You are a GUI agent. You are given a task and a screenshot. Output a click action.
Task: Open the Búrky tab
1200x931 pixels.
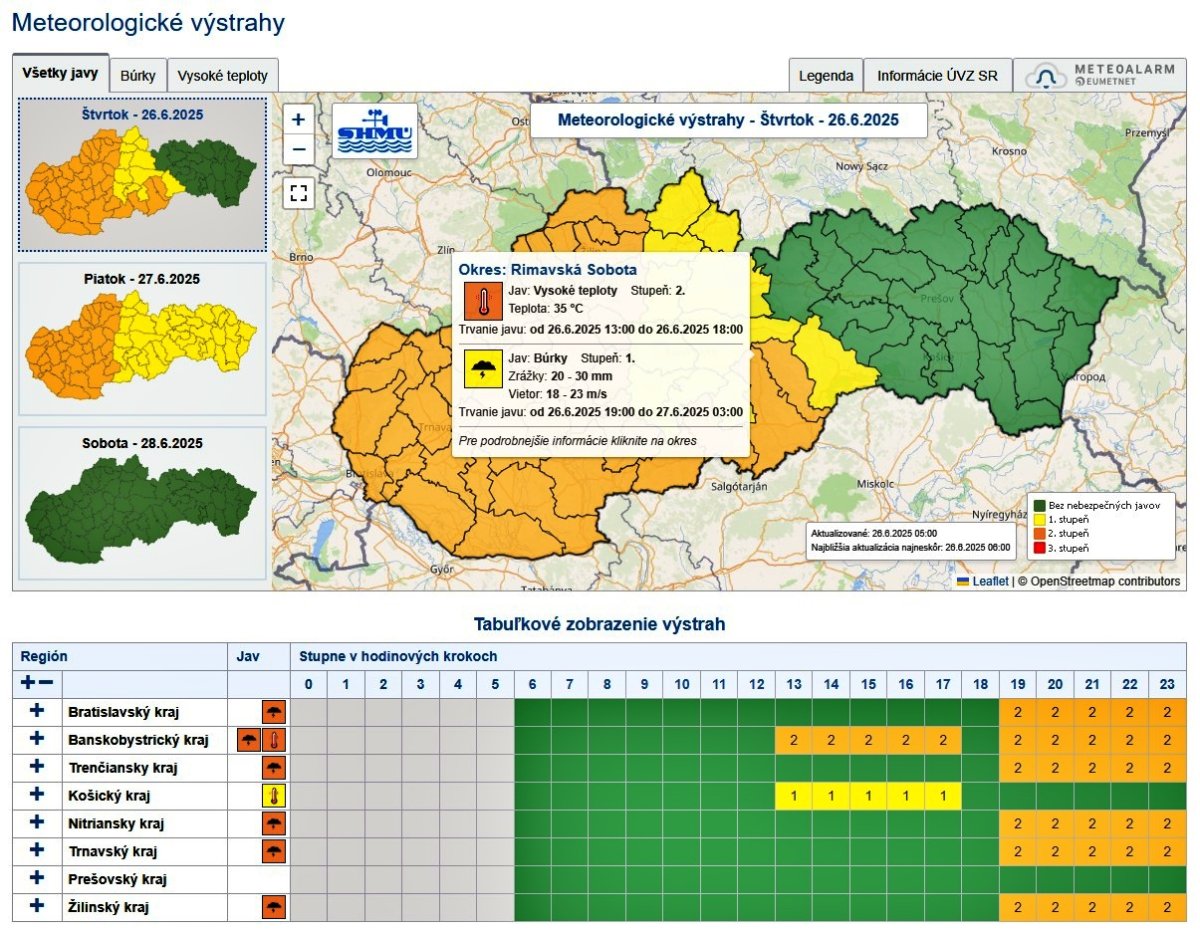coord(138,75)
